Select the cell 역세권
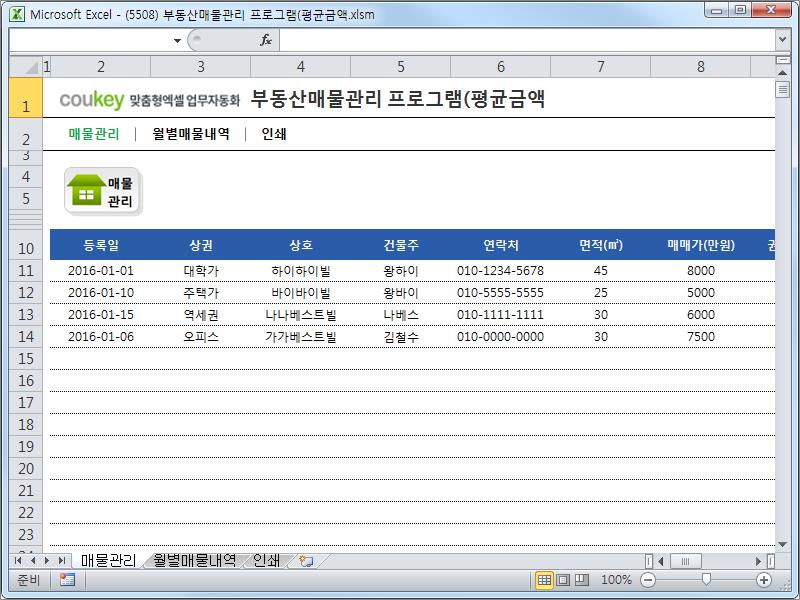The height and width of the screenshot is (600, 800). 201,315
